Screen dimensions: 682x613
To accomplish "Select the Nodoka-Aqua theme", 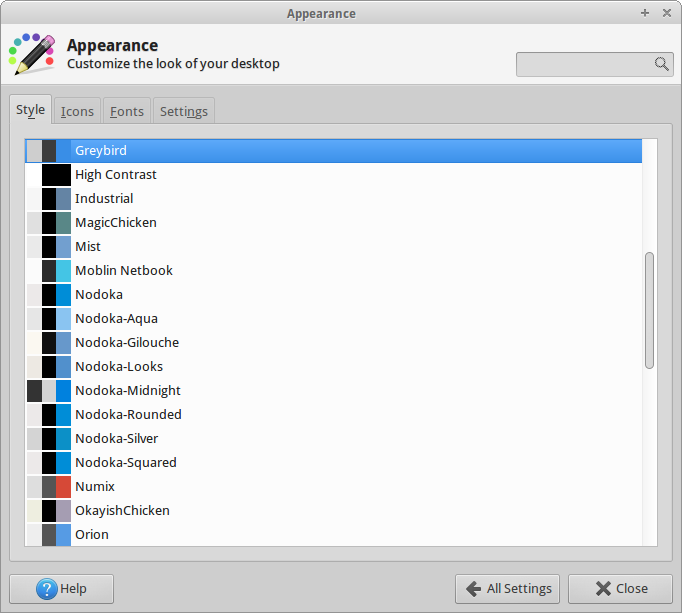I will pyautogui.click(x=334, y=318).
